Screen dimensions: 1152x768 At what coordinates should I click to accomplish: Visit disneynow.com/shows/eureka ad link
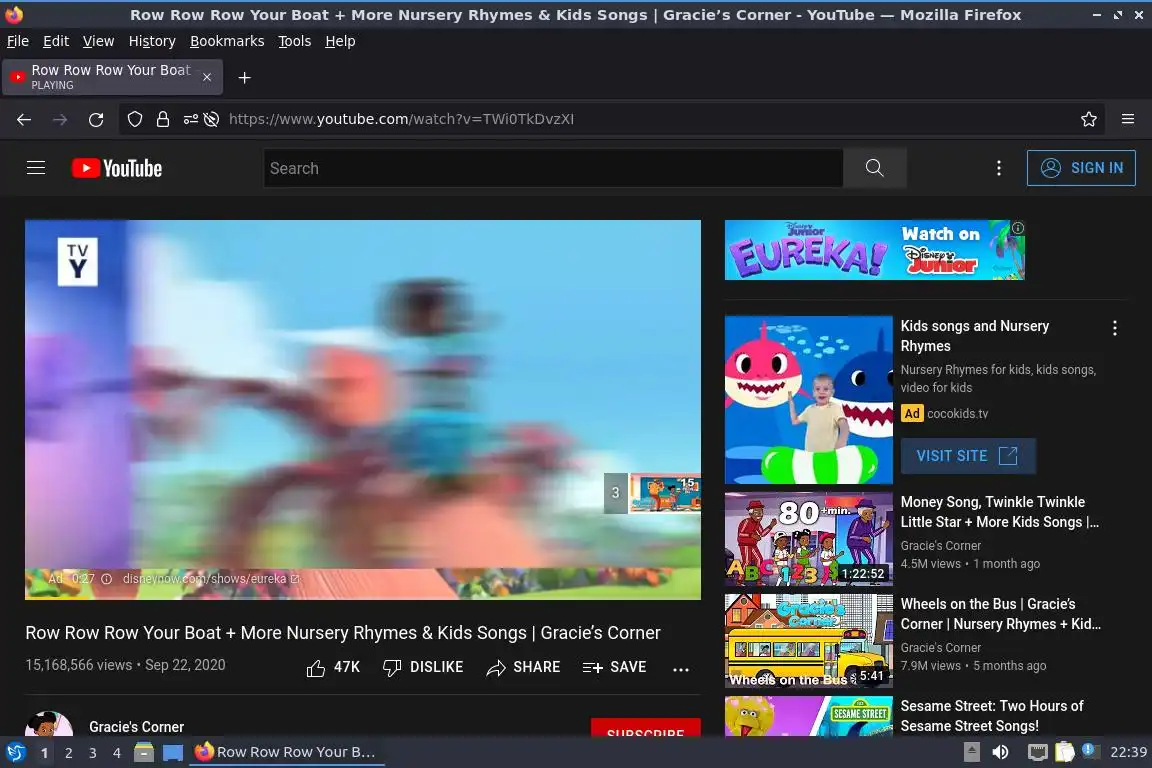tap(211, 579)
